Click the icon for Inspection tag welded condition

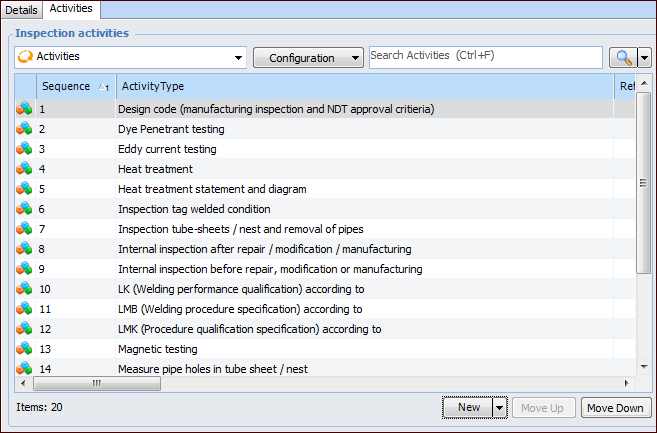(24, 209)
